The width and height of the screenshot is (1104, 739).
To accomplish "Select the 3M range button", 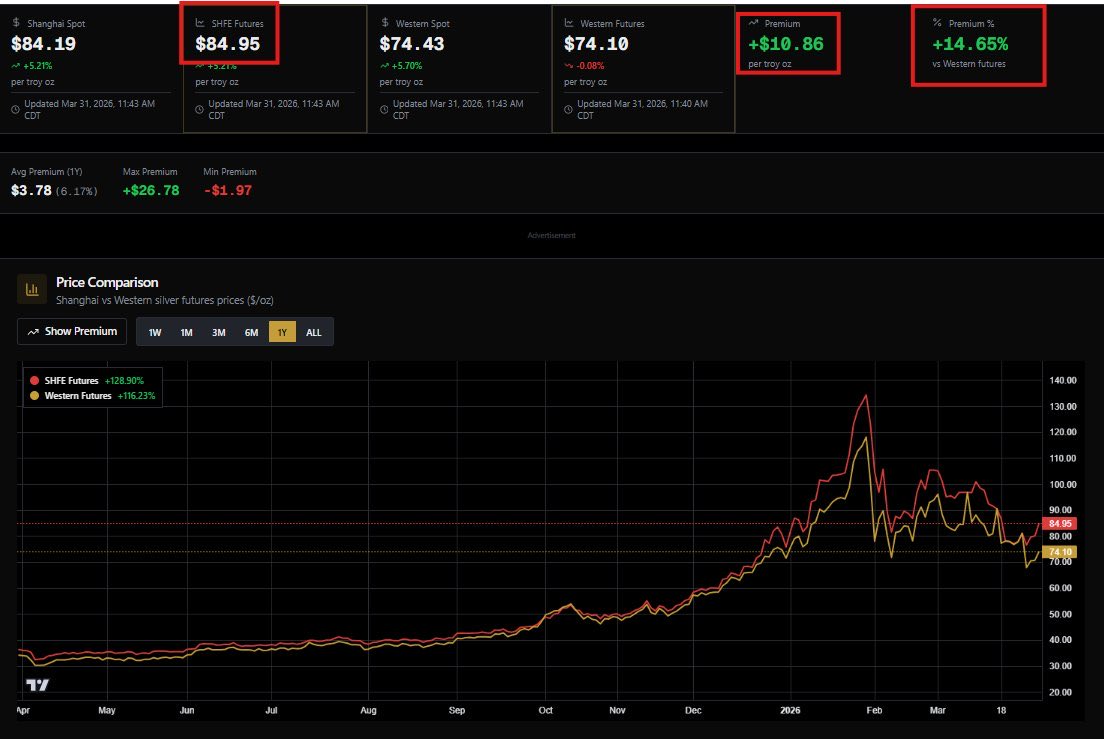I will click(x=218, y=332).
